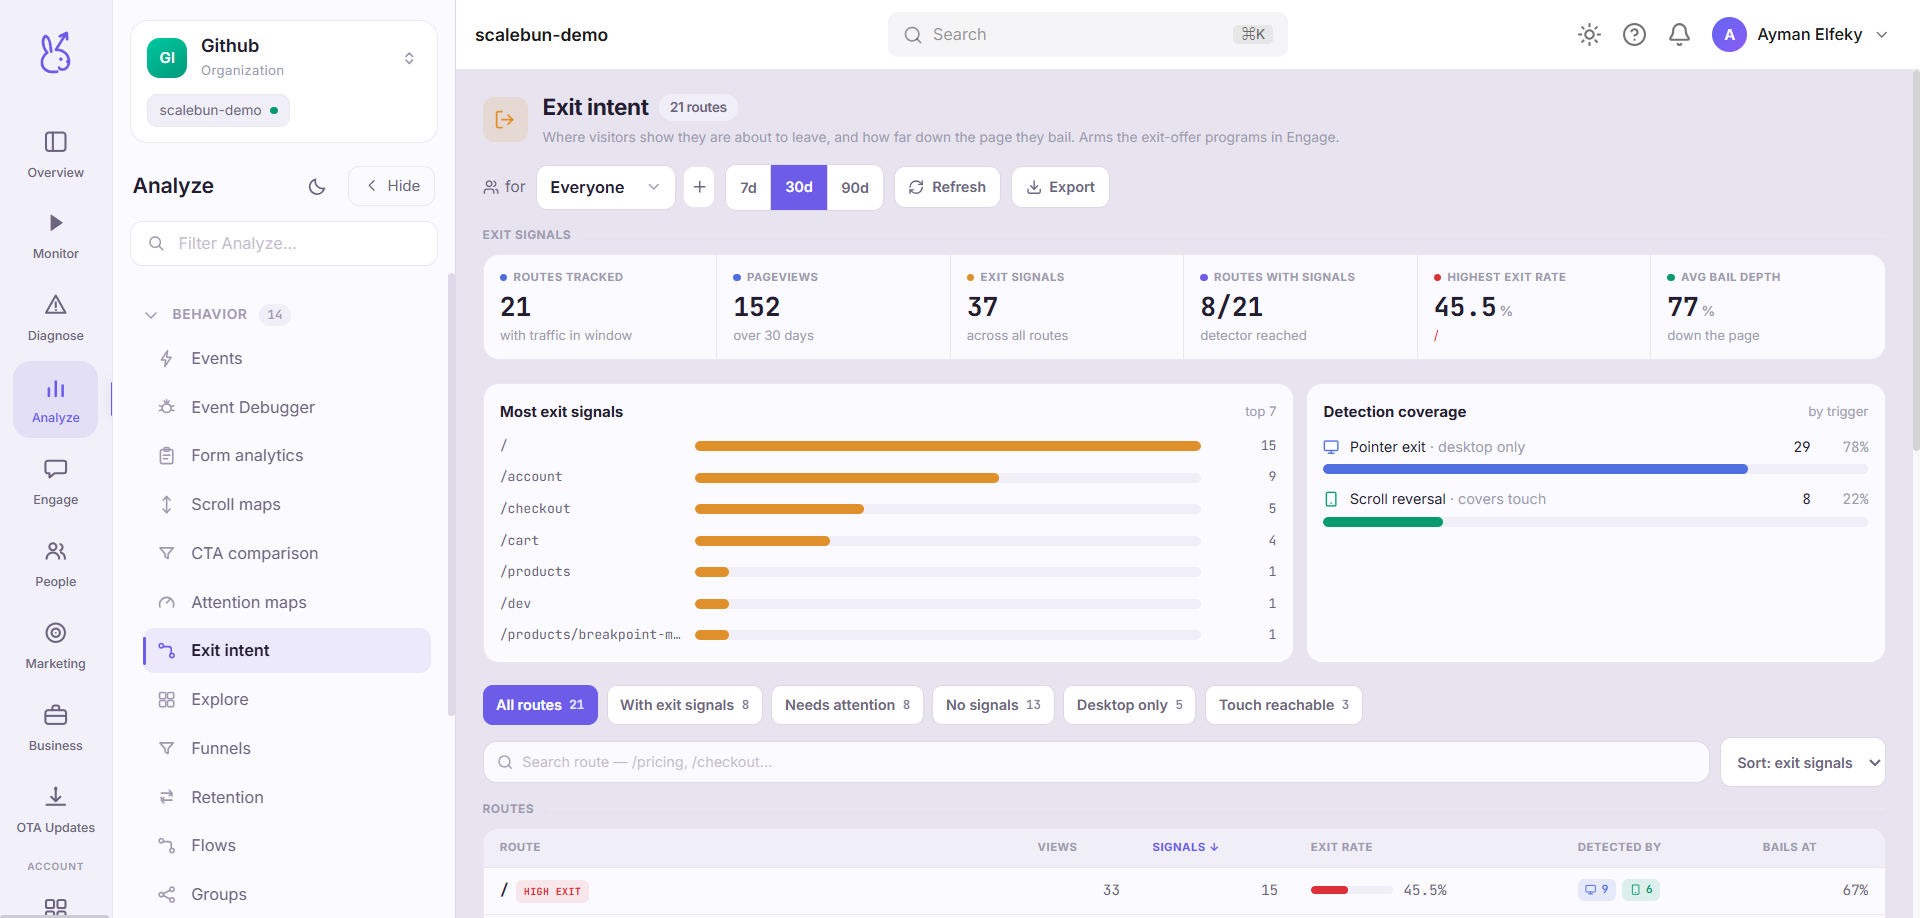Select the 90d time range
This screenshot has height=918, width=1920.
[855, 188]
